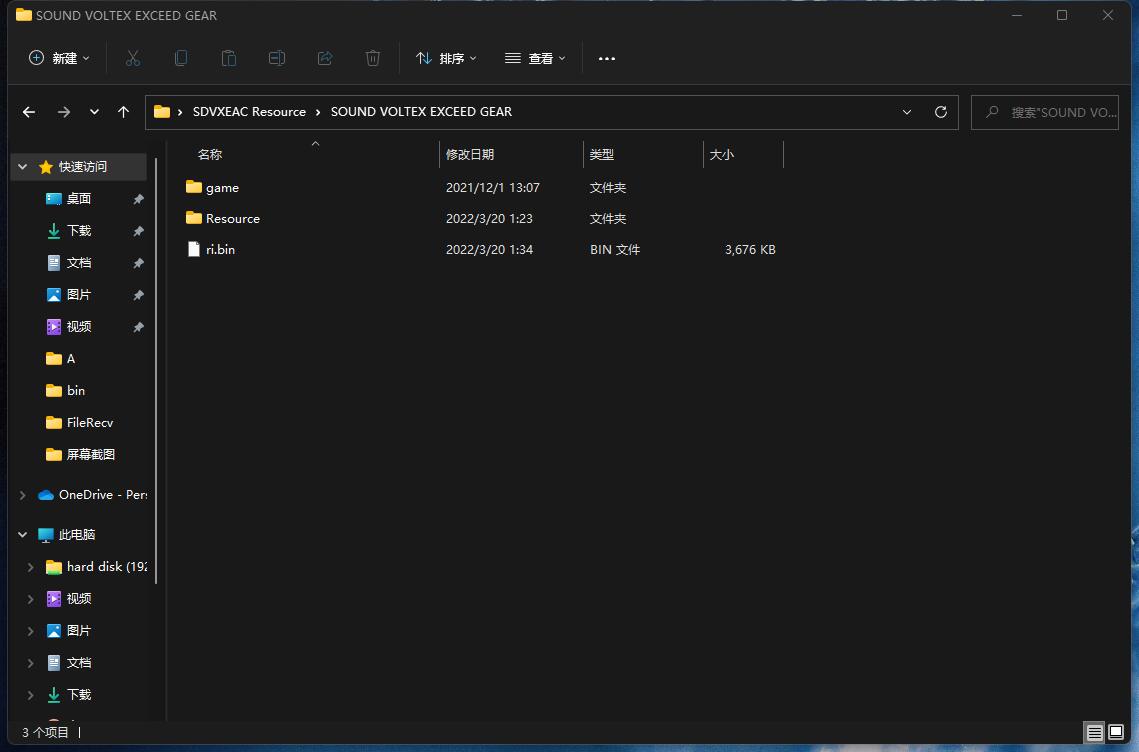The width and height of the screenshot is (1139, 752).
Task: Open the three-dots more options menu
Action: (x=606, y=58)
